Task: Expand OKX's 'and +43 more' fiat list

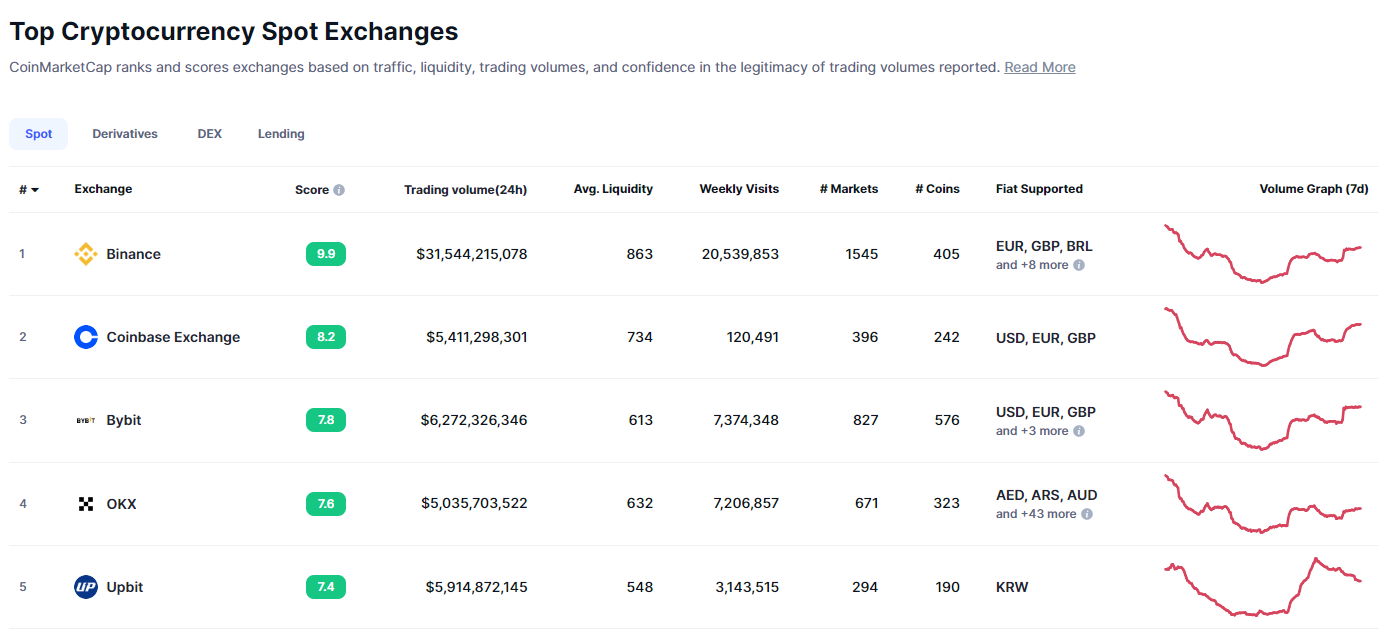Action: coord(1036,514)
